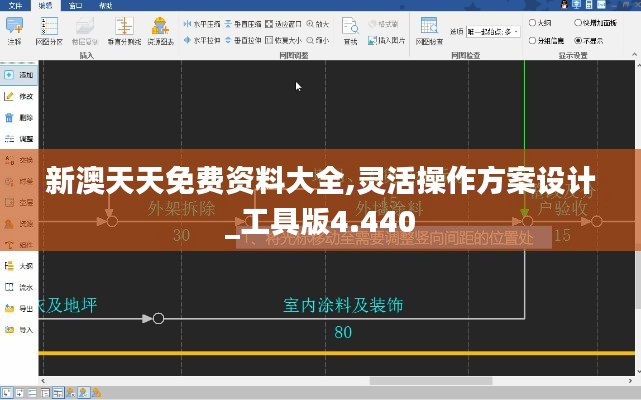Viewport: 641px width, 400px height.
Task: Click the duration value 80
Action: tap(343, 332)
